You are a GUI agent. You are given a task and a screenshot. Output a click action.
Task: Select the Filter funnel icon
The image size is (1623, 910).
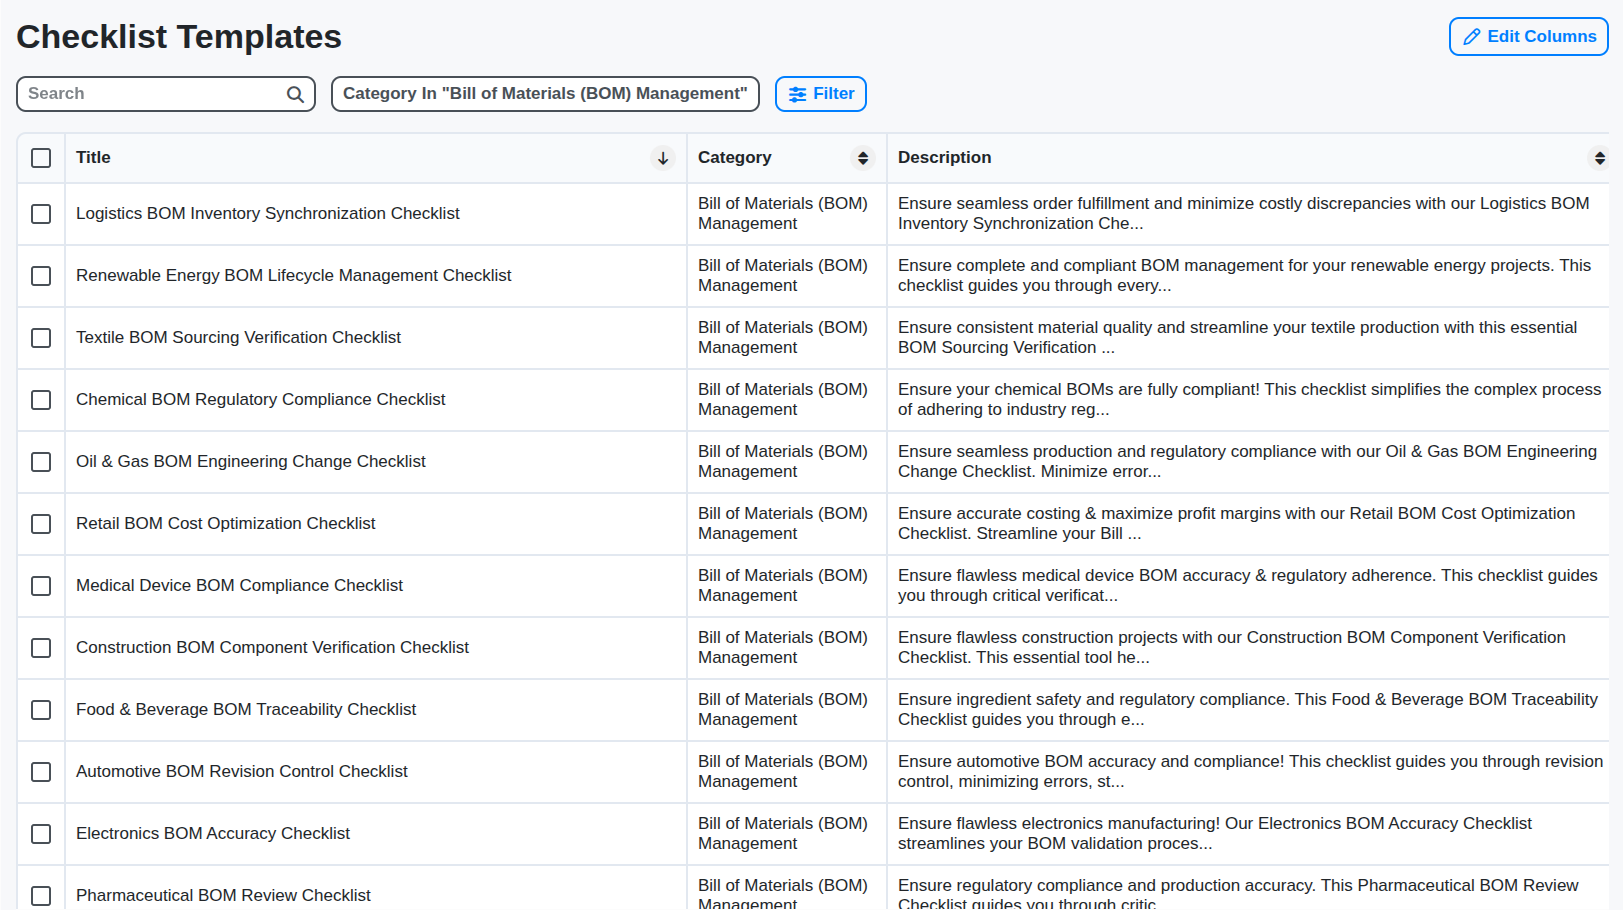pyautogui.click(x=797, y=93)
